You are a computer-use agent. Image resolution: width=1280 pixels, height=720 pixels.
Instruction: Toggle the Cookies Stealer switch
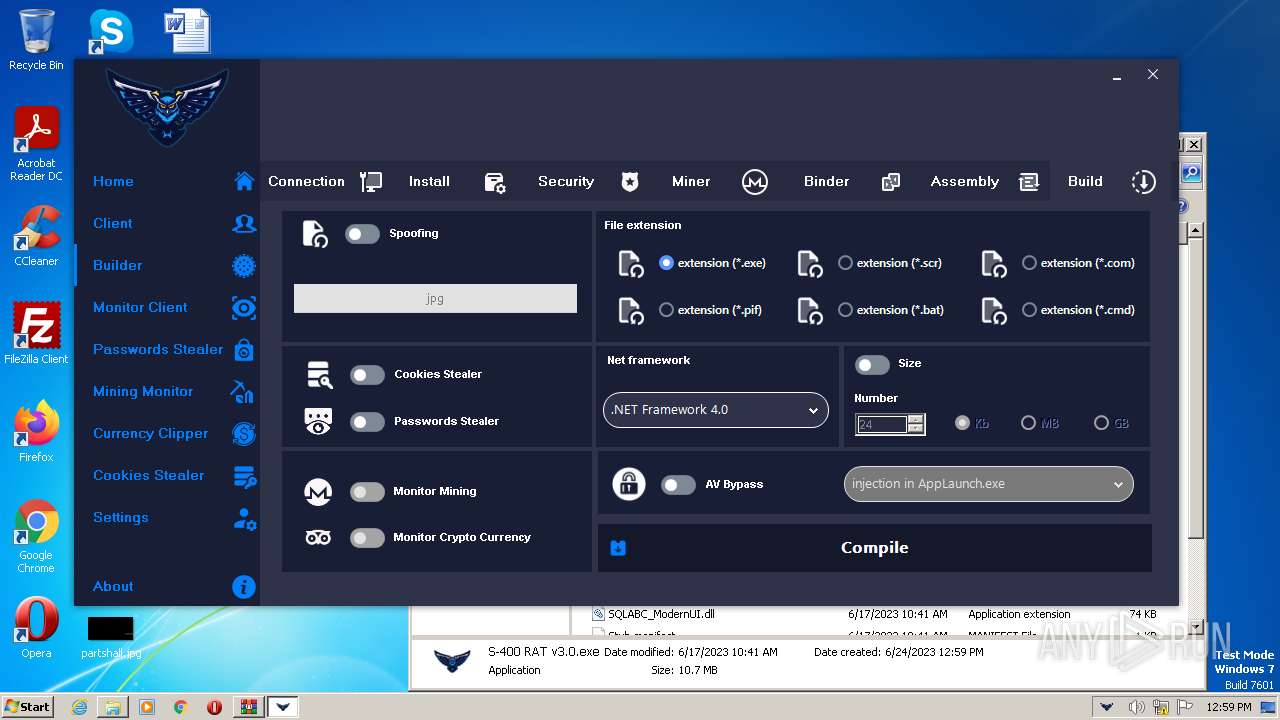pos(367,375)
